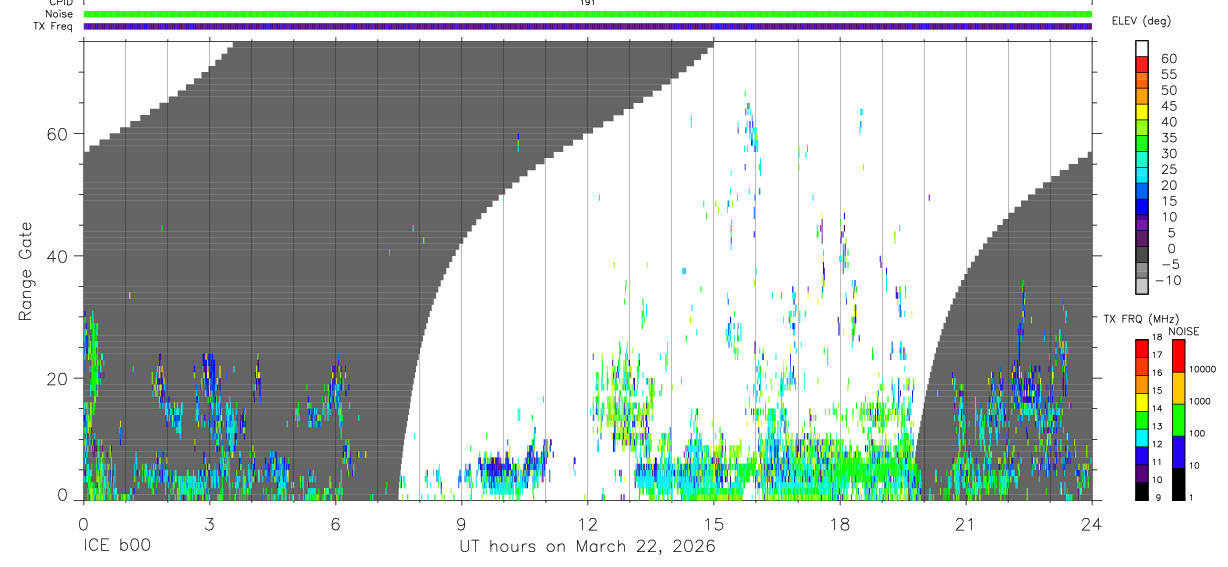The height and width of the screenshot is (567, 1228).
Task: Click the '-5' ELEV colorbar value
Action: click(x=1169, y=264)
